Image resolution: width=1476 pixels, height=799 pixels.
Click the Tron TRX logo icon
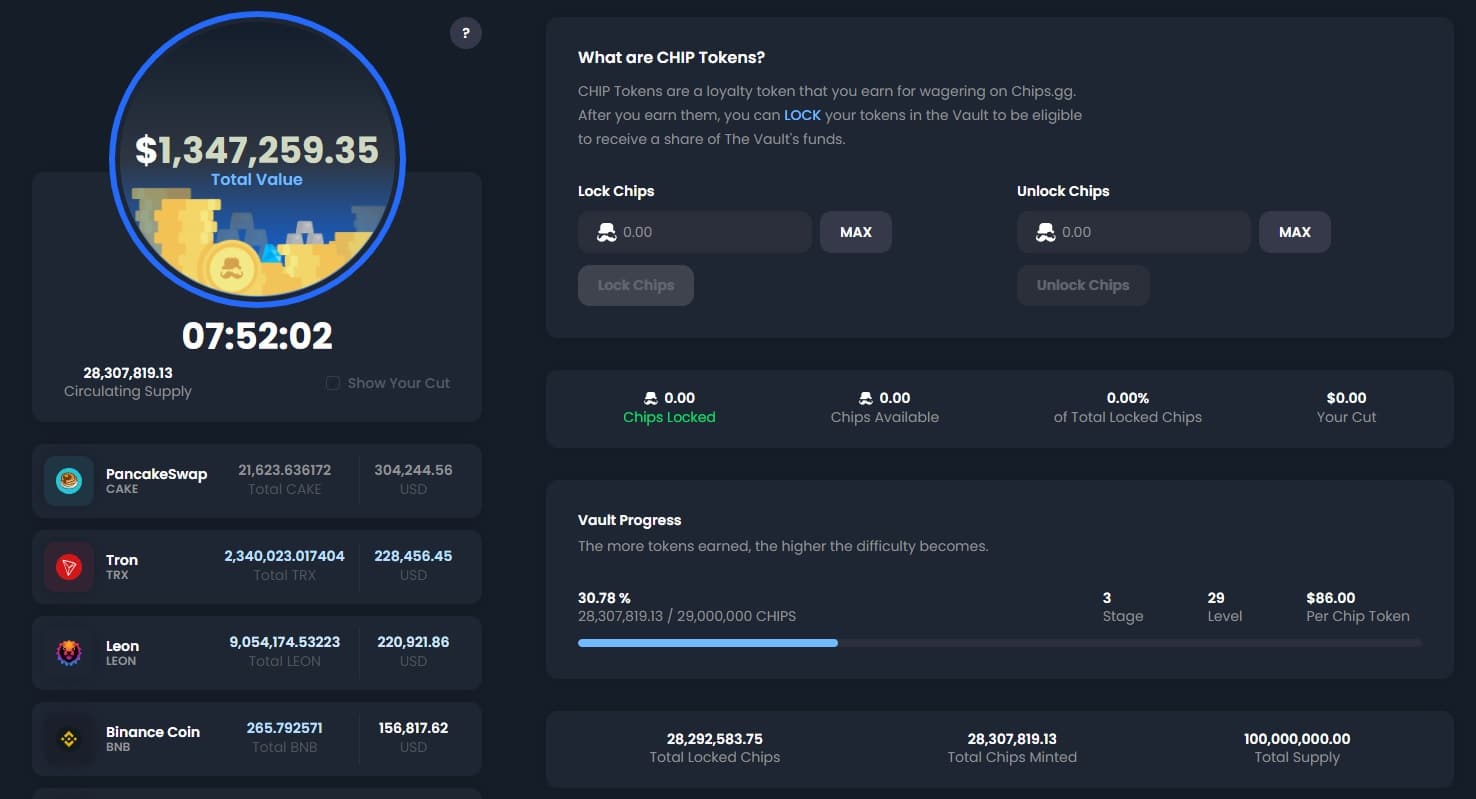(69, 567)
